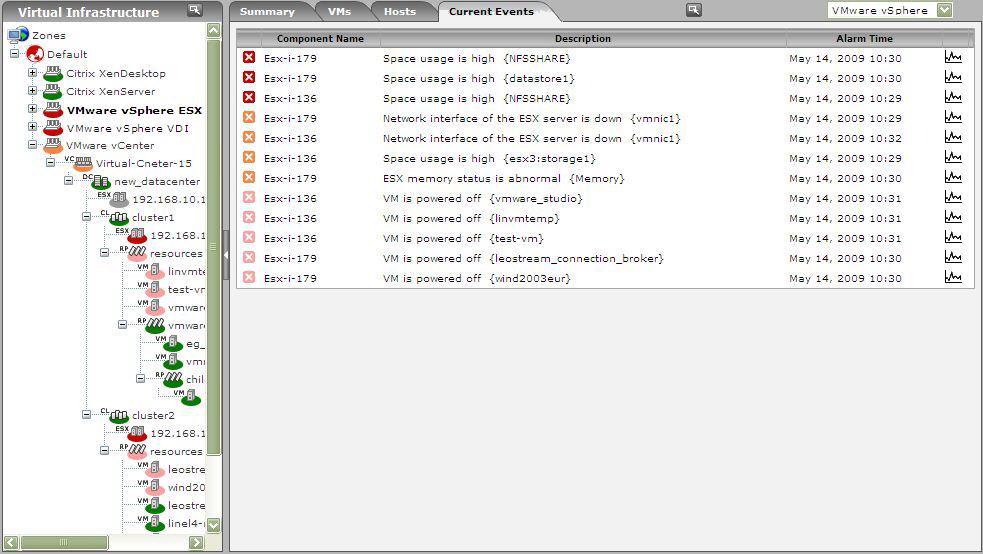Collapse the cluster2 node

(x=87, y=414)
